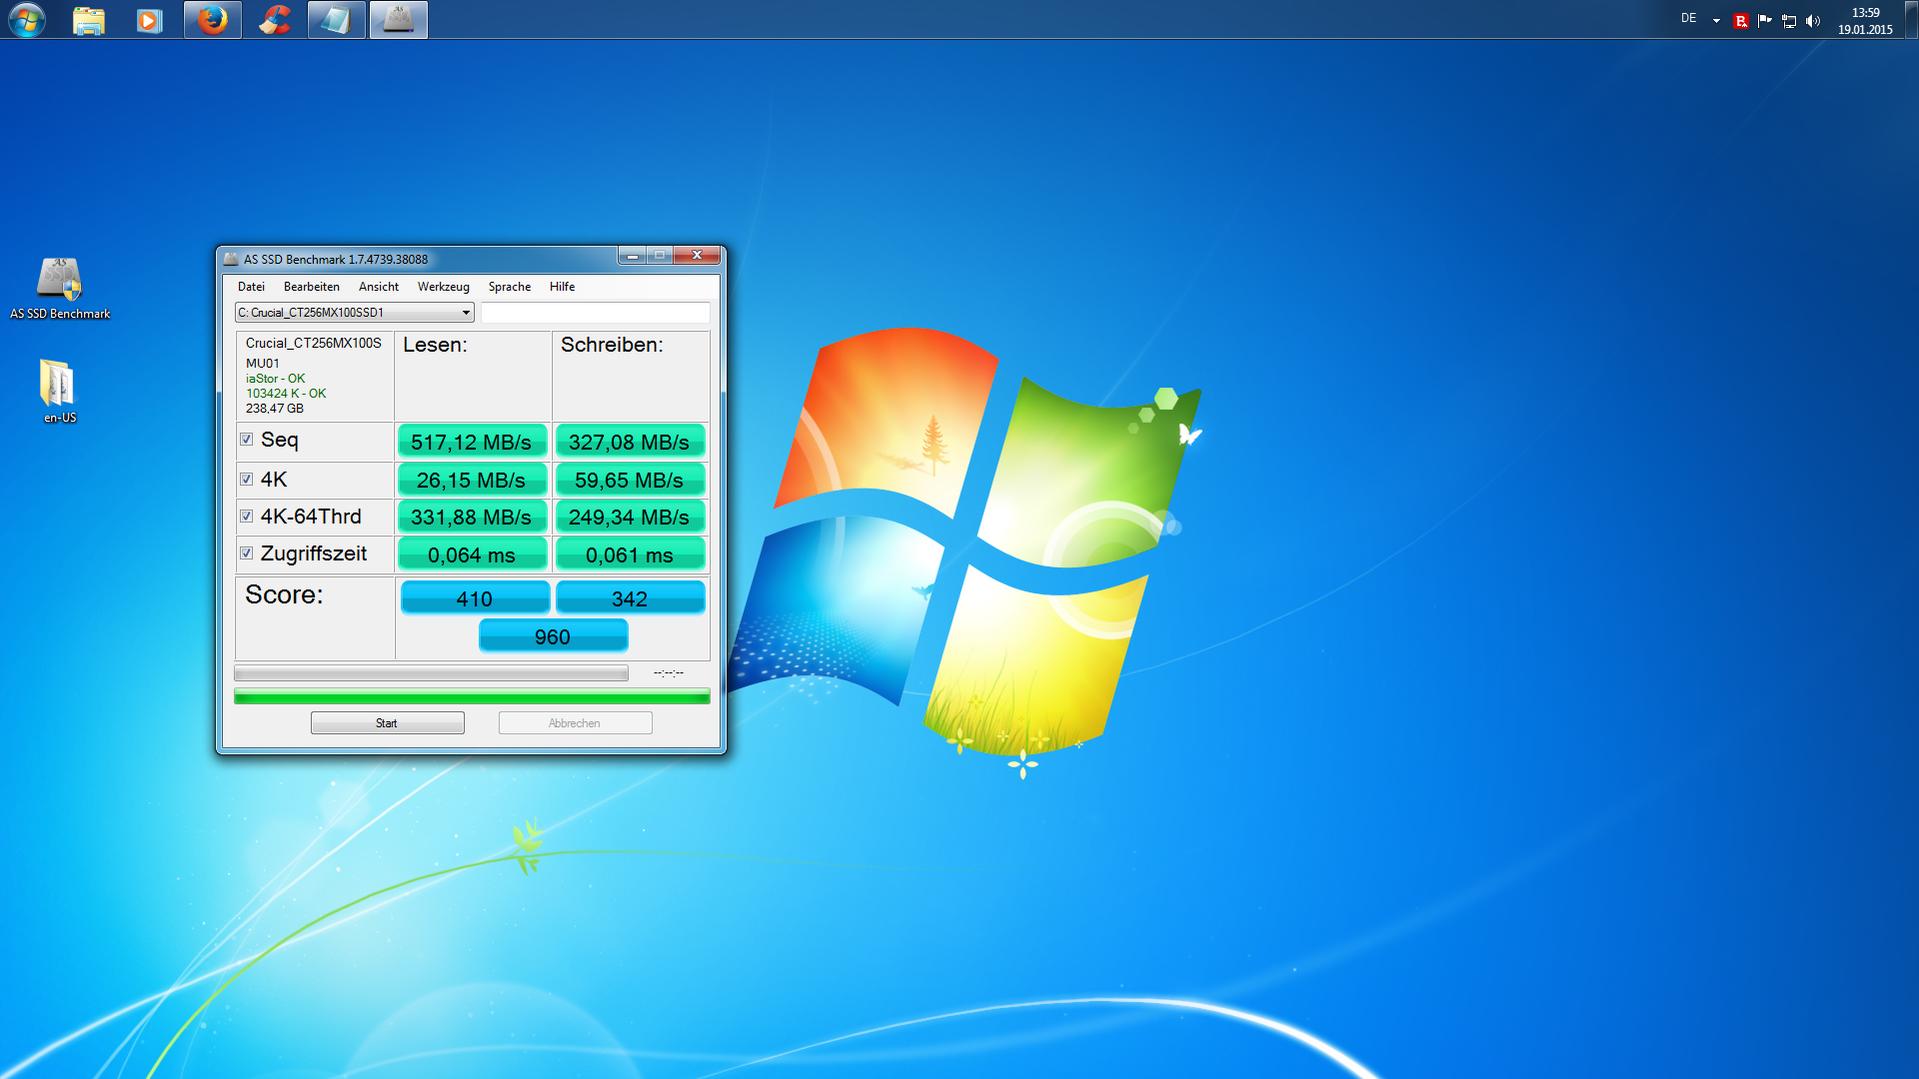
Task: Open the volume speaker icon
Action: pyautogui.click(x=1813, y=20)
